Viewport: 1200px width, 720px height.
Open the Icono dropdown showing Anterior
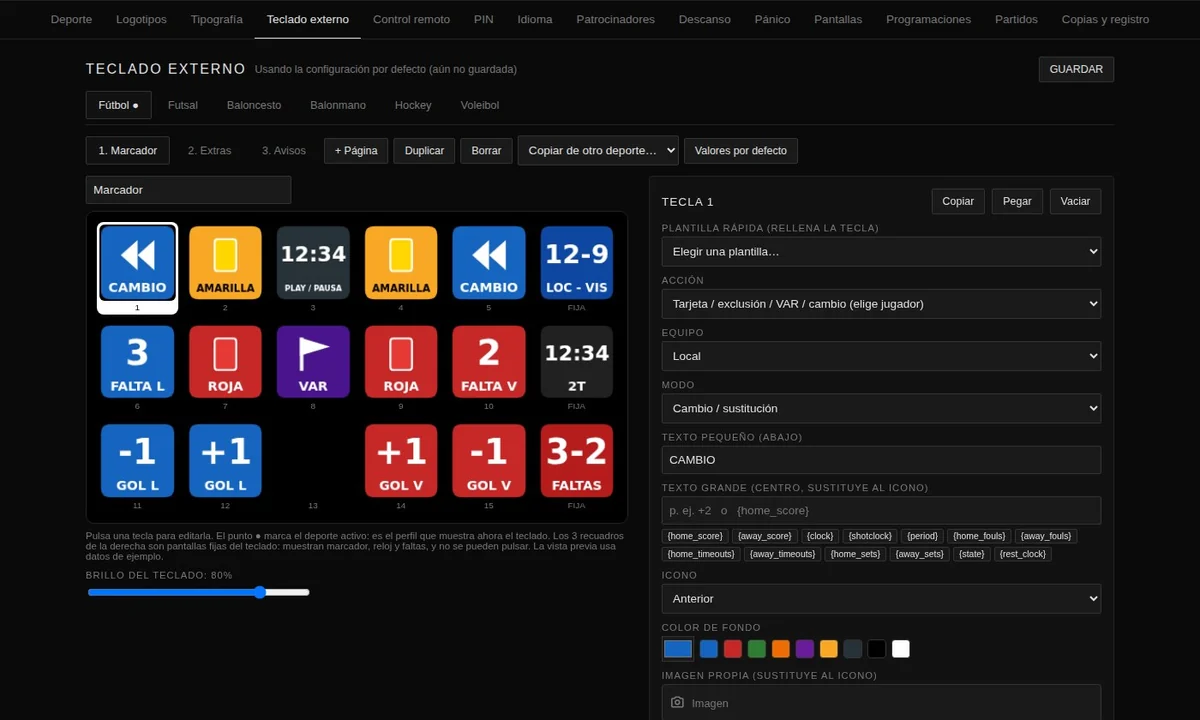tap(881, 598)
